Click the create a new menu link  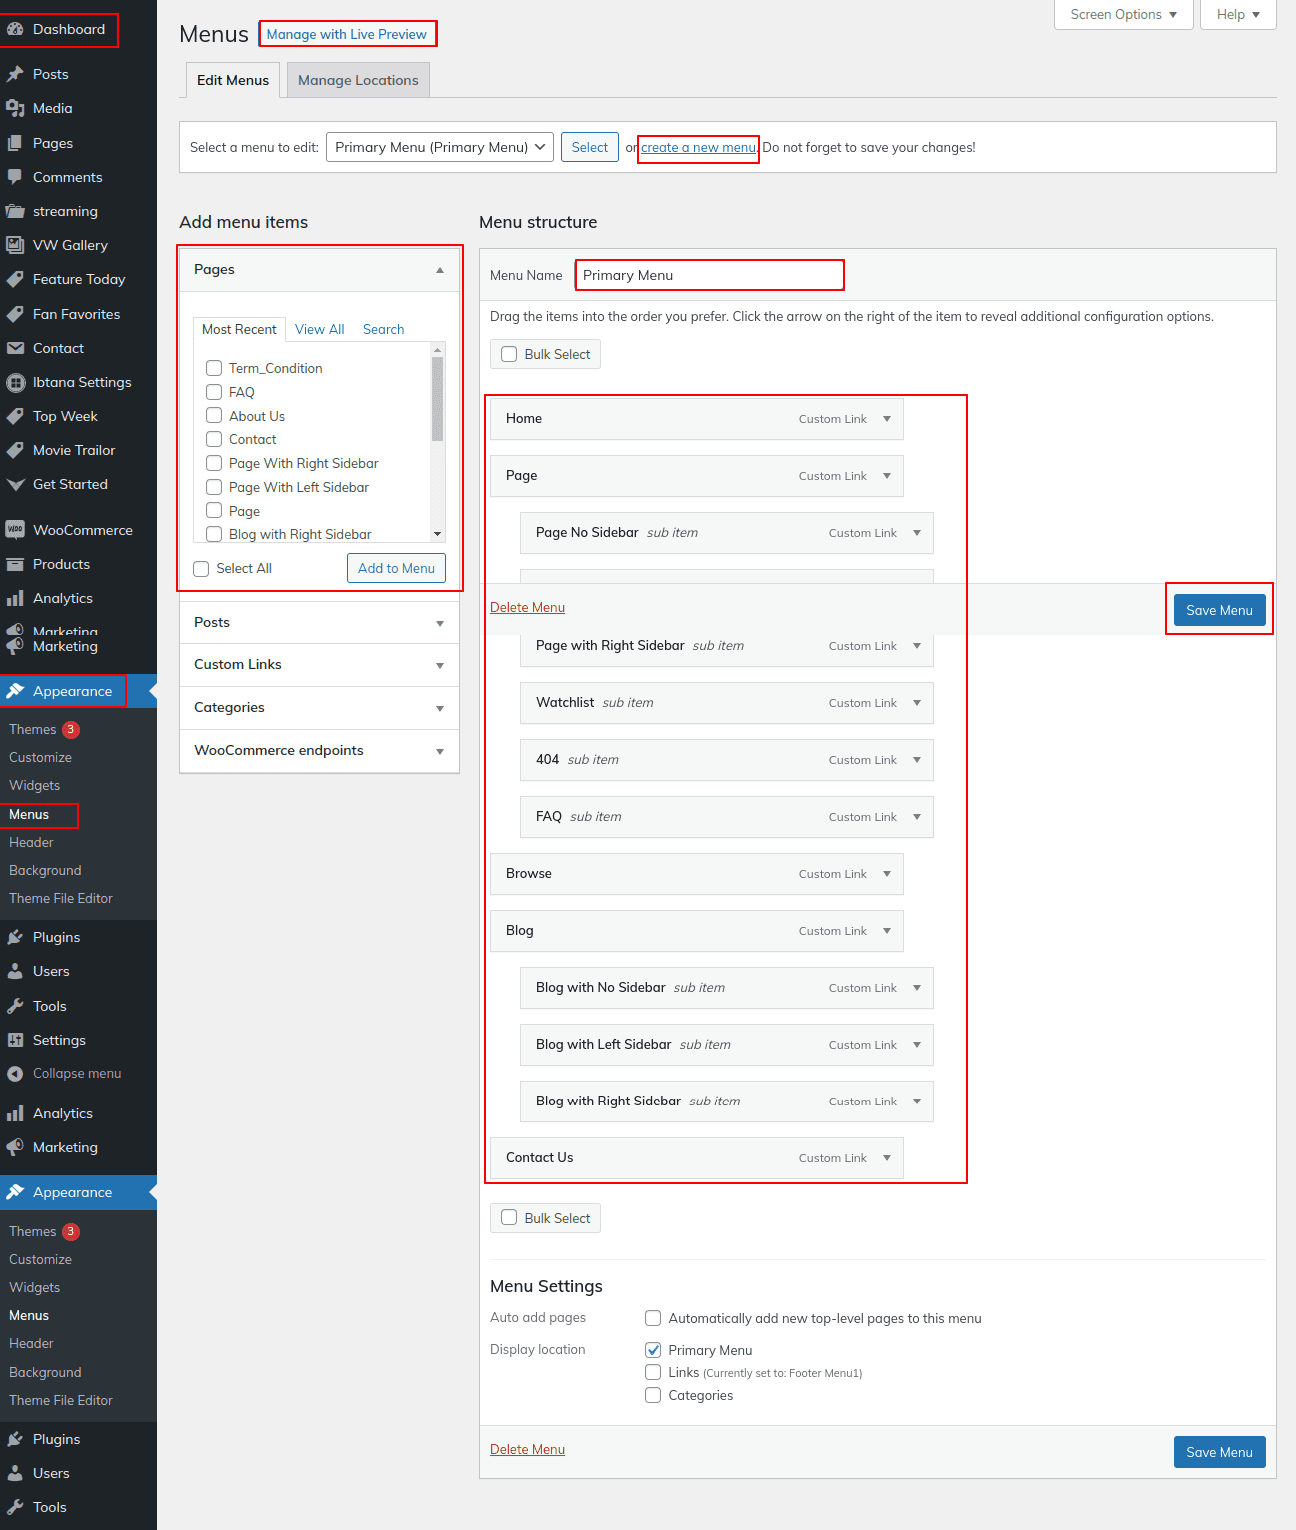pyautogui.click(x=698, y=148)
